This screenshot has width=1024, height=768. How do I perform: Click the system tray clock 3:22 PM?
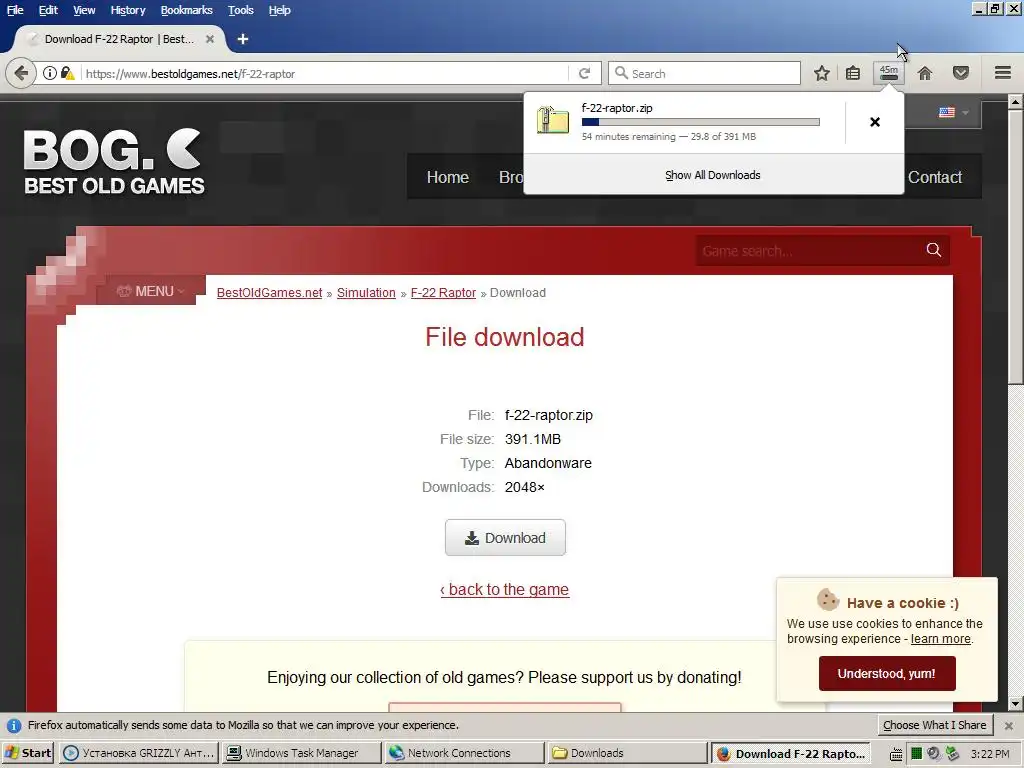[x=990, y=754]
